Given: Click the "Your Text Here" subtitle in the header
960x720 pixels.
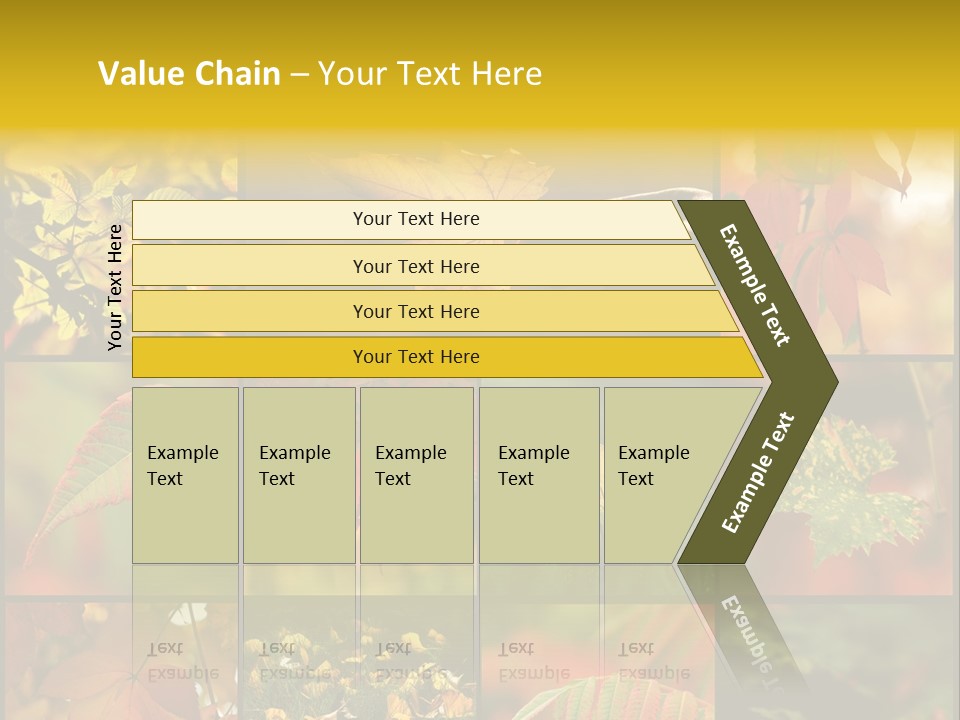Looking at the screenshot, I should [x=430, y=74].
